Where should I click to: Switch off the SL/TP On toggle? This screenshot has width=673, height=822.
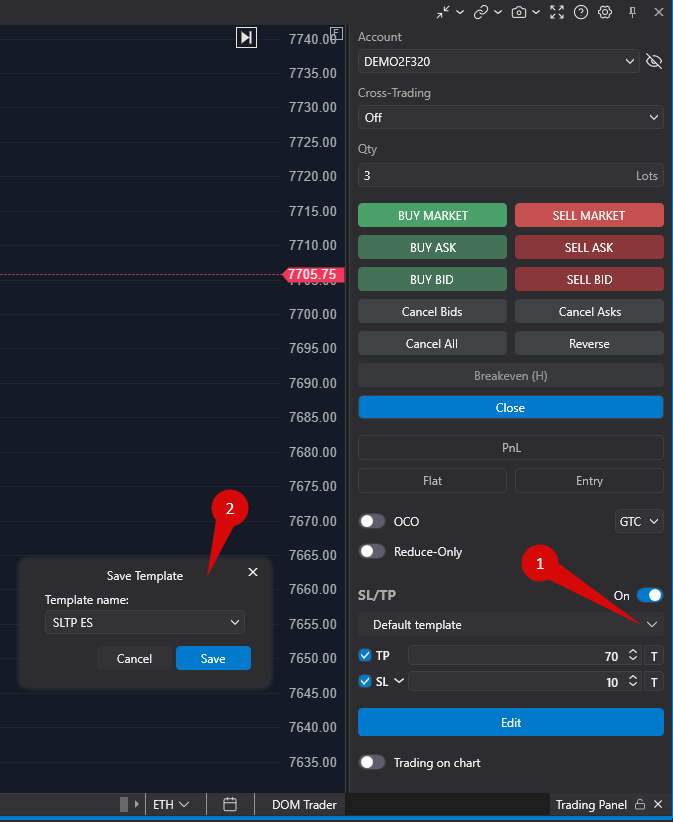pyautogui.click(x=650, y=595)
